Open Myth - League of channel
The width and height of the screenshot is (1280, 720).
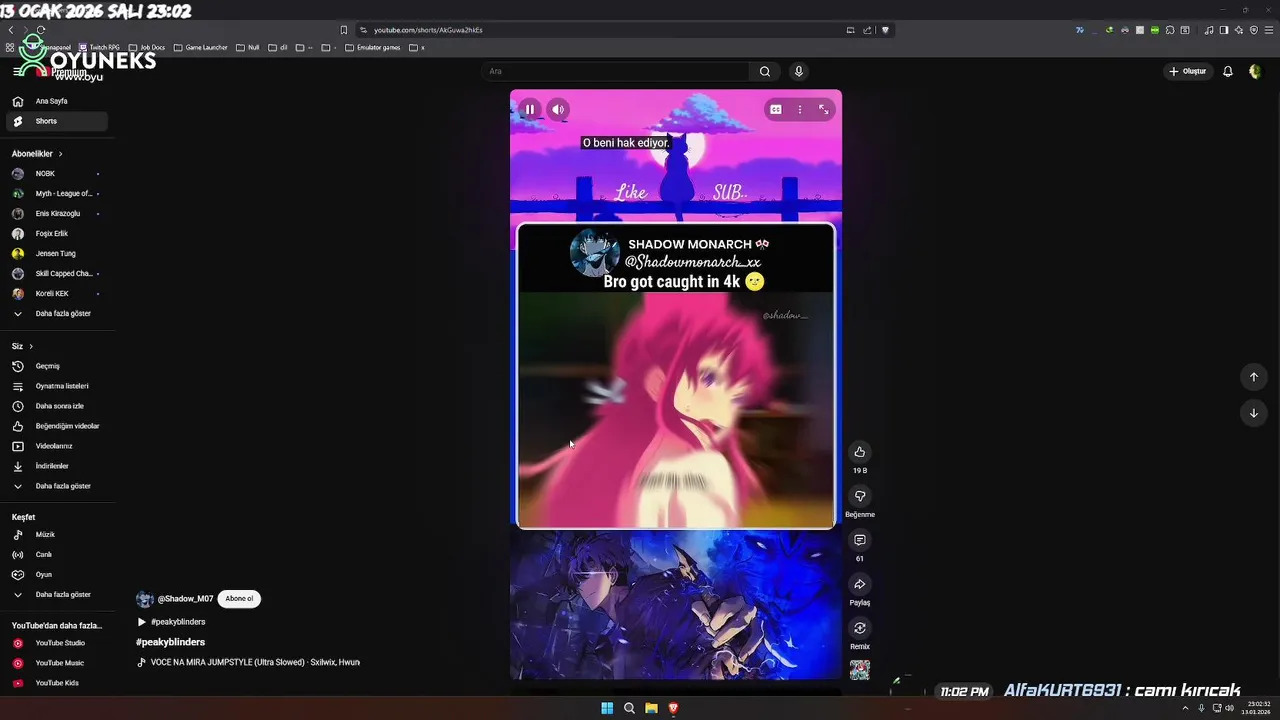(x=57, y=194)
